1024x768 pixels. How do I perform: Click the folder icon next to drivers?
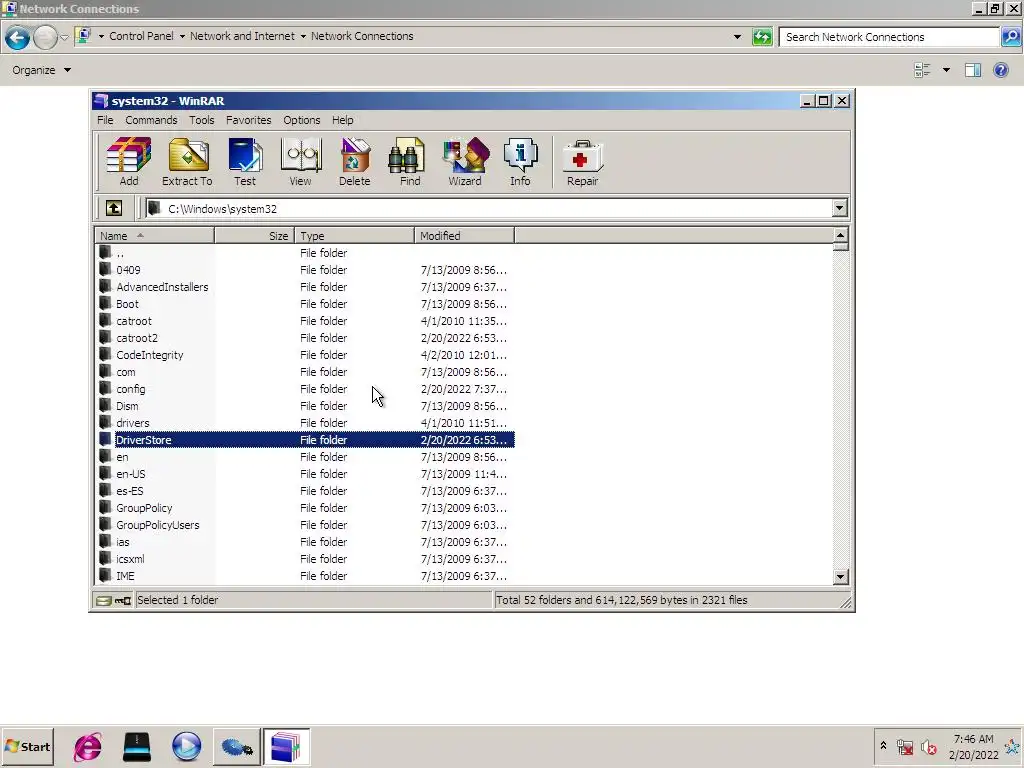[x=105, y=423]
